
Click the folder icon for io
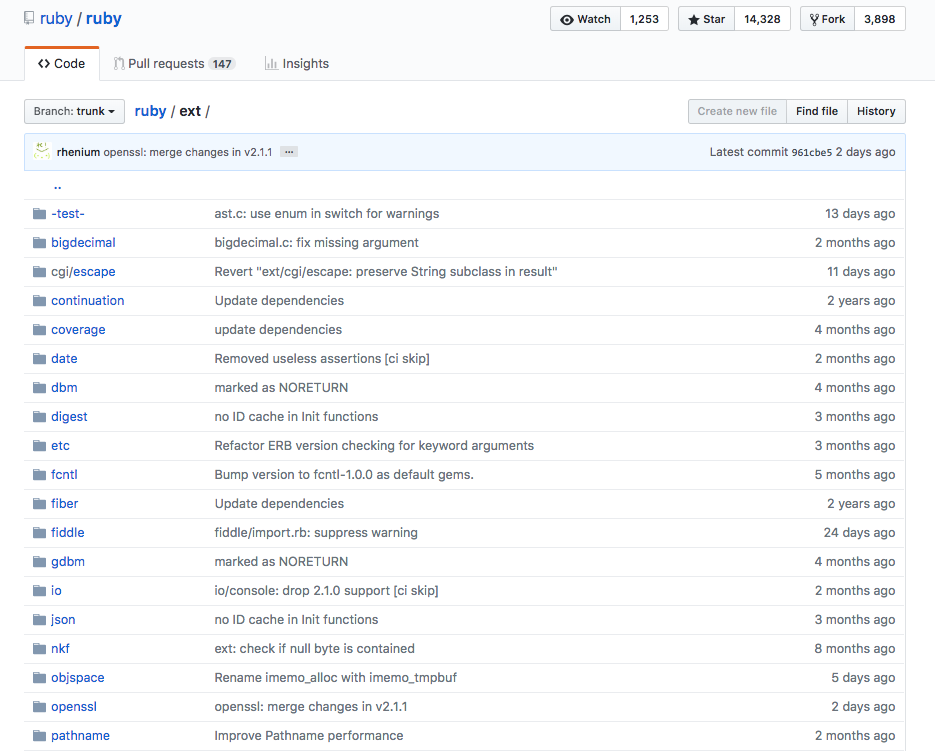tap(39, 591)
